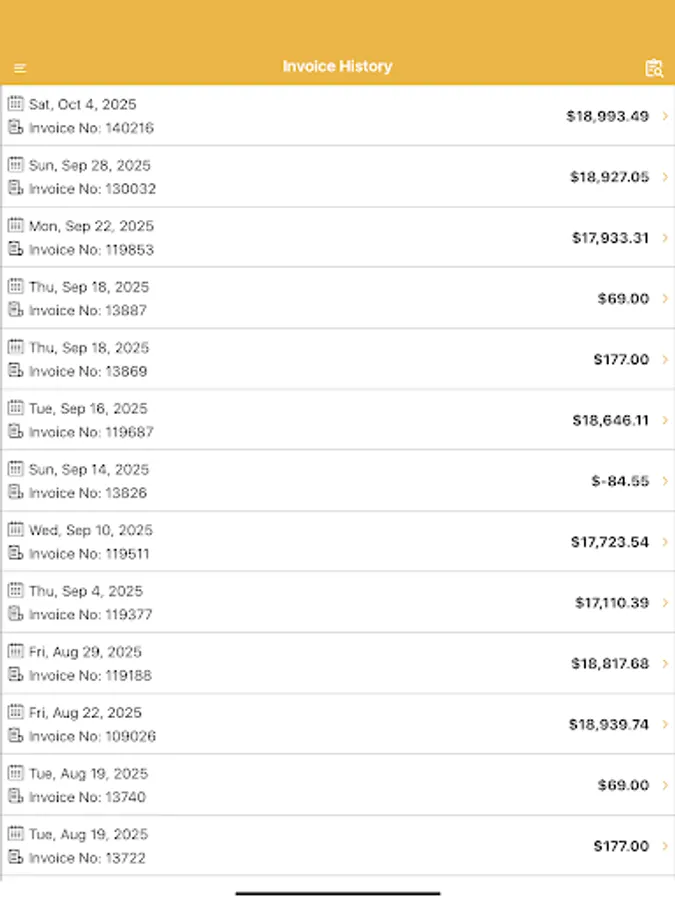
Task: Open the Invoice History title bar
Action: coord(337,67)
